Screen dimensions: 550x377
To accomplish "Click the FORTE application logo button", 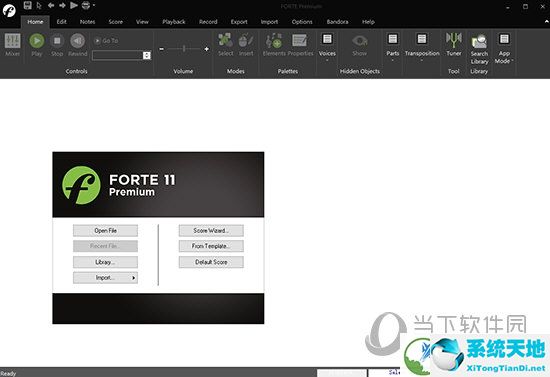I will (9, 10).
